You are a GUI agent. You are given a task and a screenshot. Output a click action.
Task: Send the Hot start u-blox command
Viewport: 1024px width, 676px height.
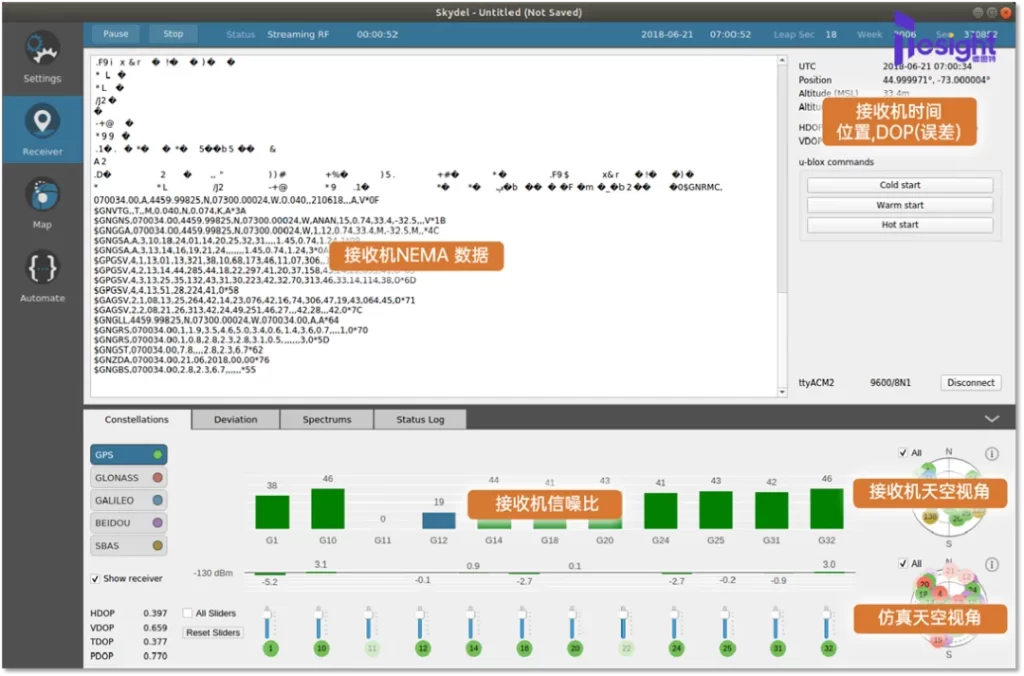click(900, 225)
